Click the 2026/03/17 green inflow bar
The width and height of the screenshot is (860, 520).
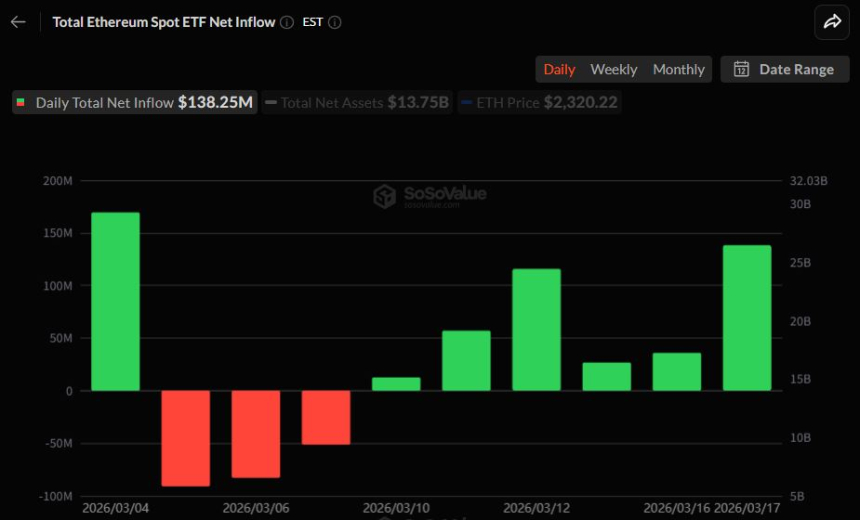tap(747, 318)
